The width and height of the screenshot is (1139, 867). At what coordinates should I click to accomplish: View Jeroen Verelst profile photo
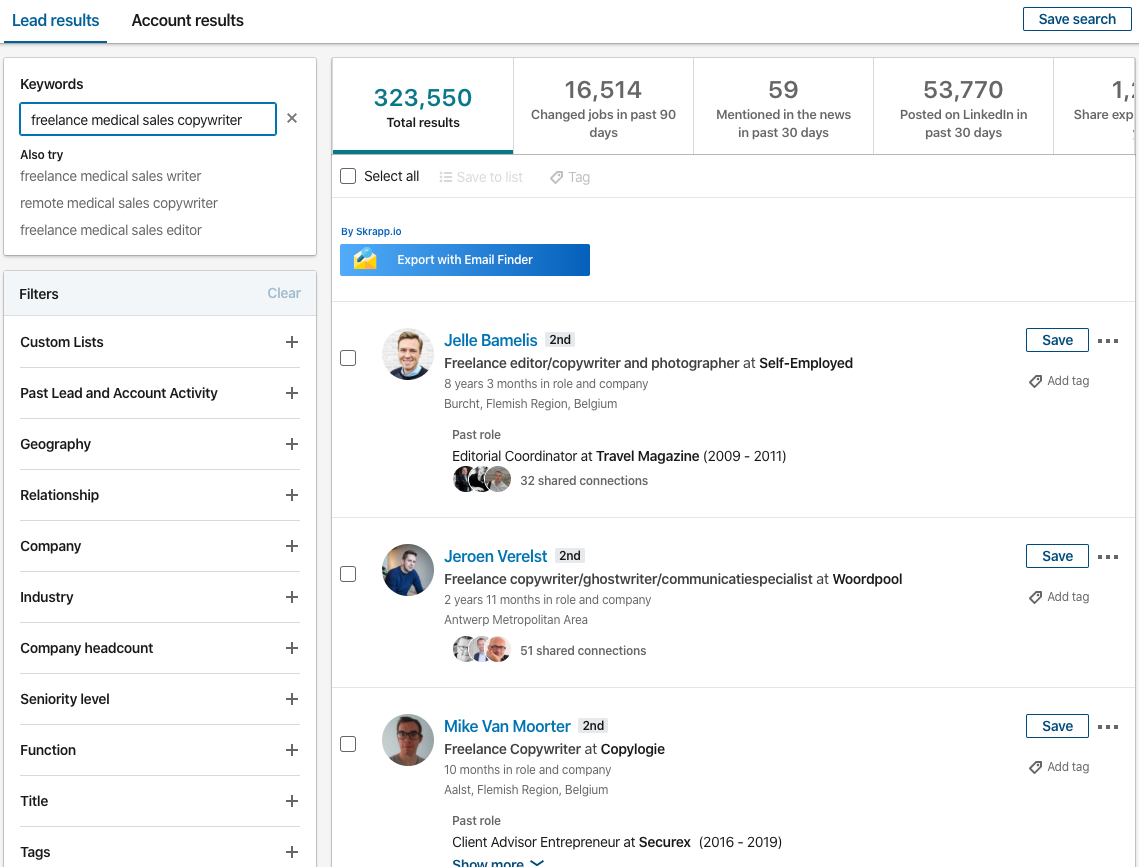408,570
